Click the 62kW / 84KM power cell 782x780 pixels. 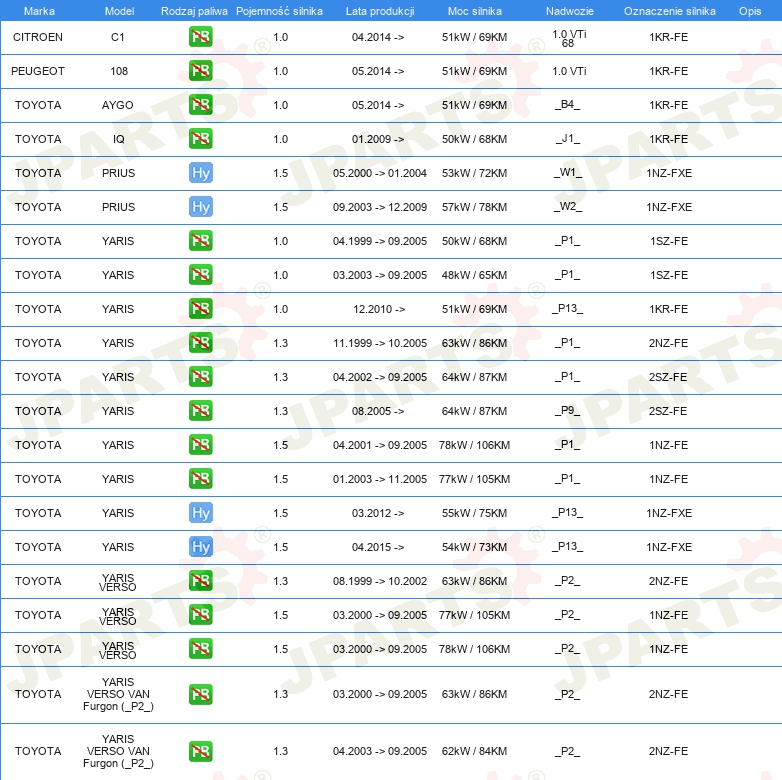point(474,751)
